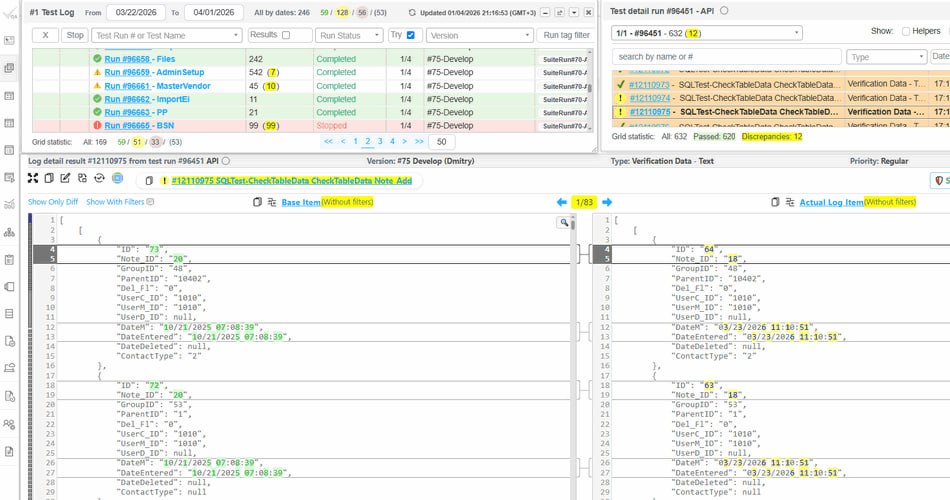Click the copy icon before Base Item link
This screenshot has height=500, width=950.
click(x=258, y=202)
